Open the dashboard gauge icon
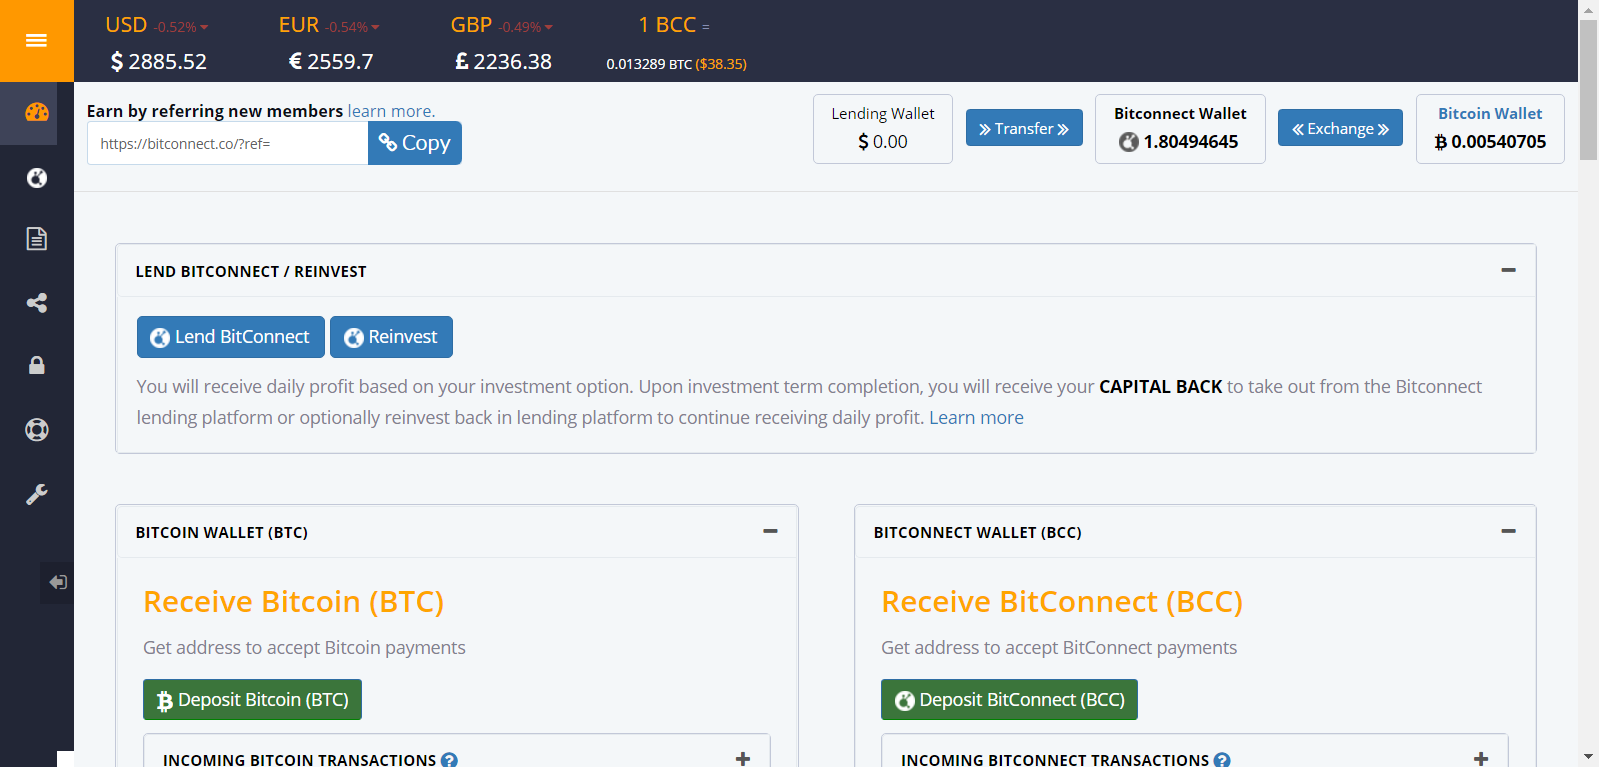1599x767 pixels. (37, 112)
